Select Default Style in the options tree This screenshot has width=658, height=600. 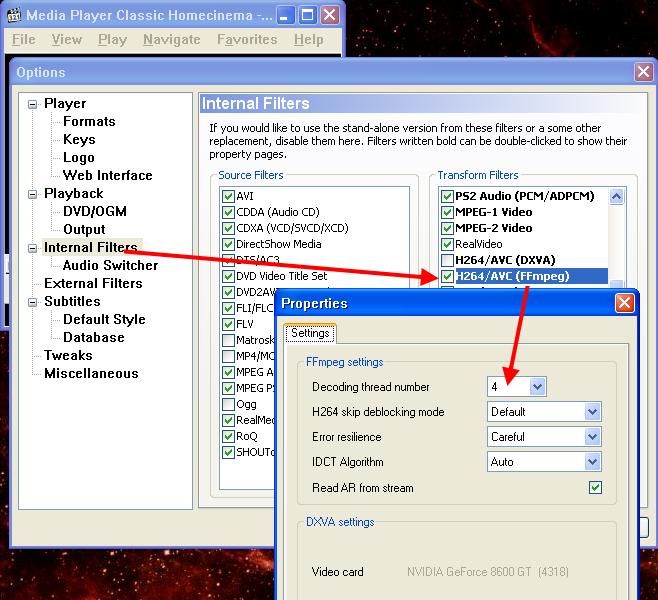click(x=104, y=319)
